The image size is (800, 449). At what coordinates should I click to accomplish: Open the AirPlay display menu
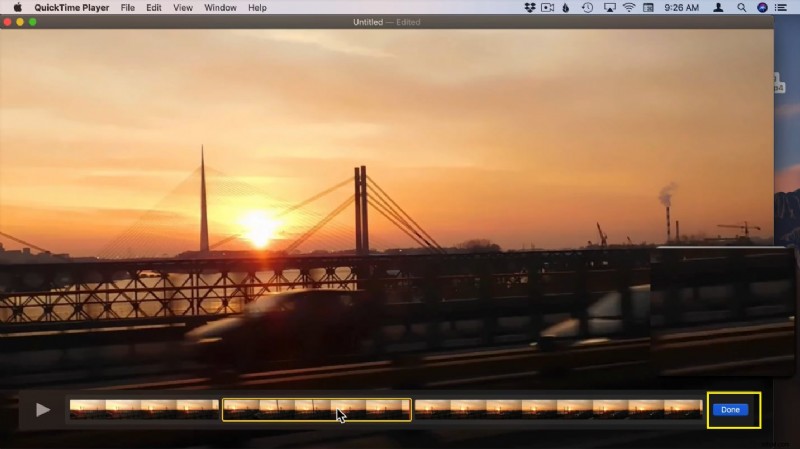coord(608,7)
